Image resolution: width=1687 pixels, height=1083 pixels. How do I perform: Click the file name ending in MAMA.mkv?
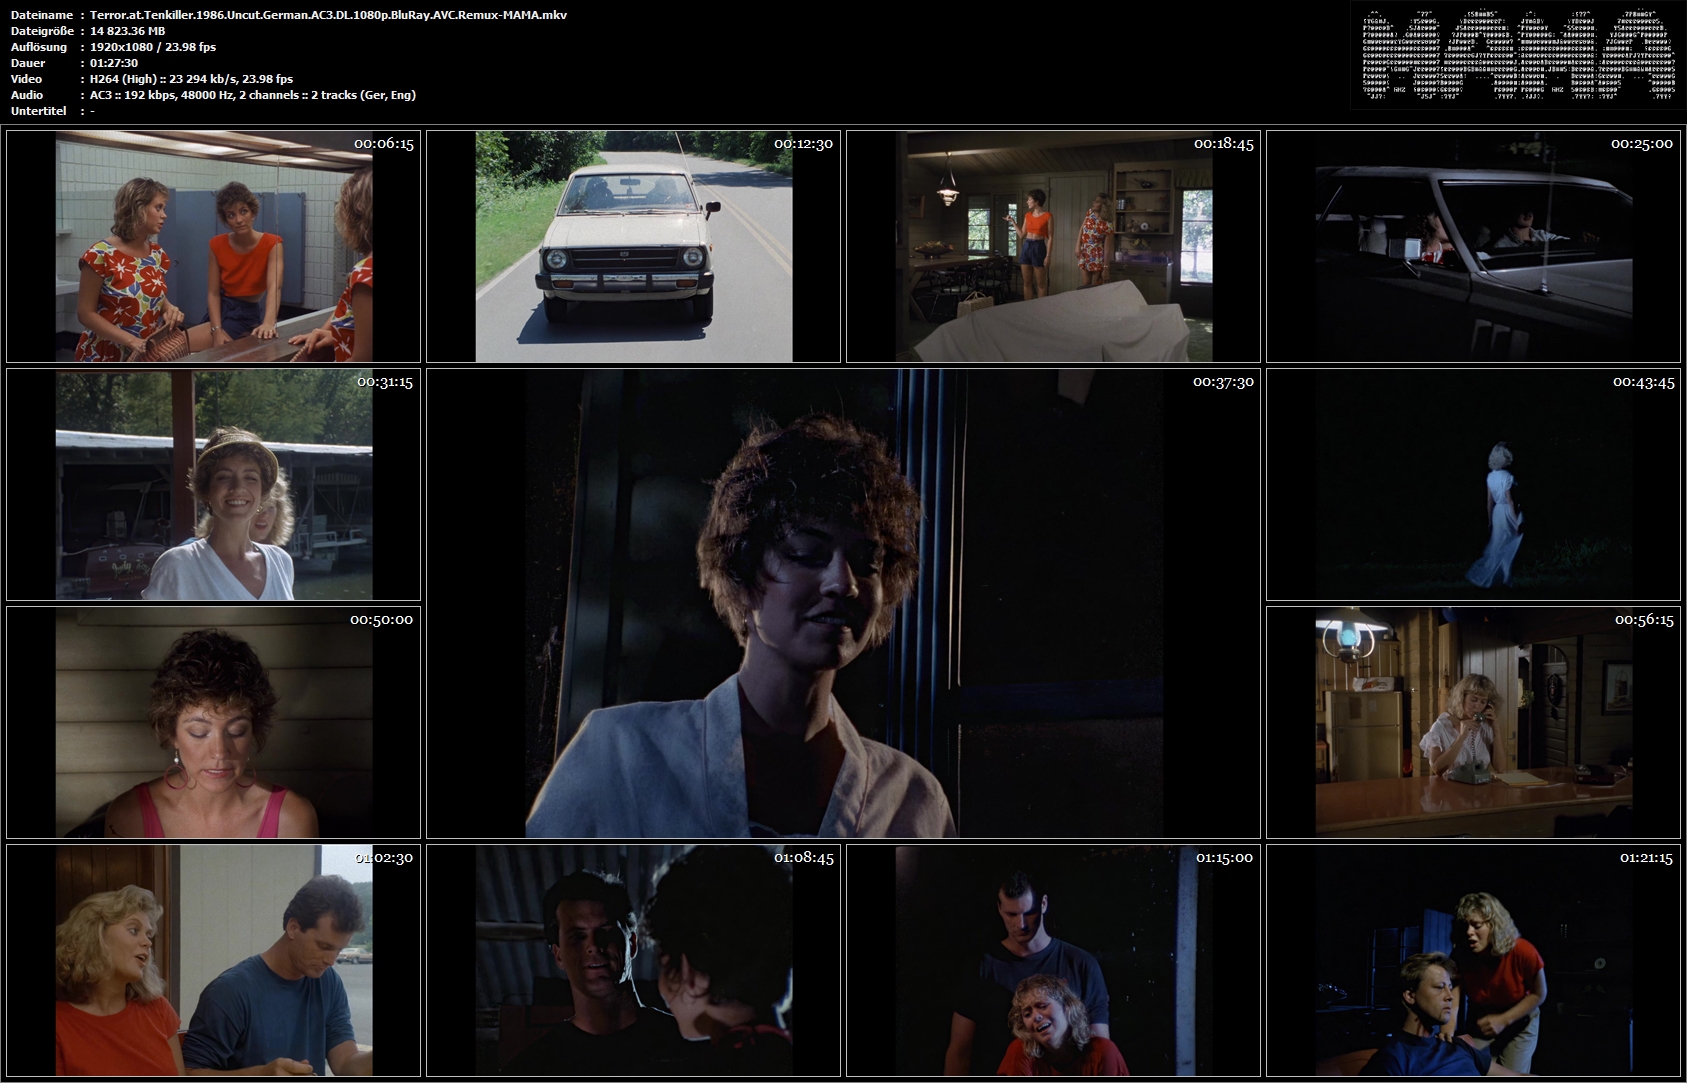[328, 15]
